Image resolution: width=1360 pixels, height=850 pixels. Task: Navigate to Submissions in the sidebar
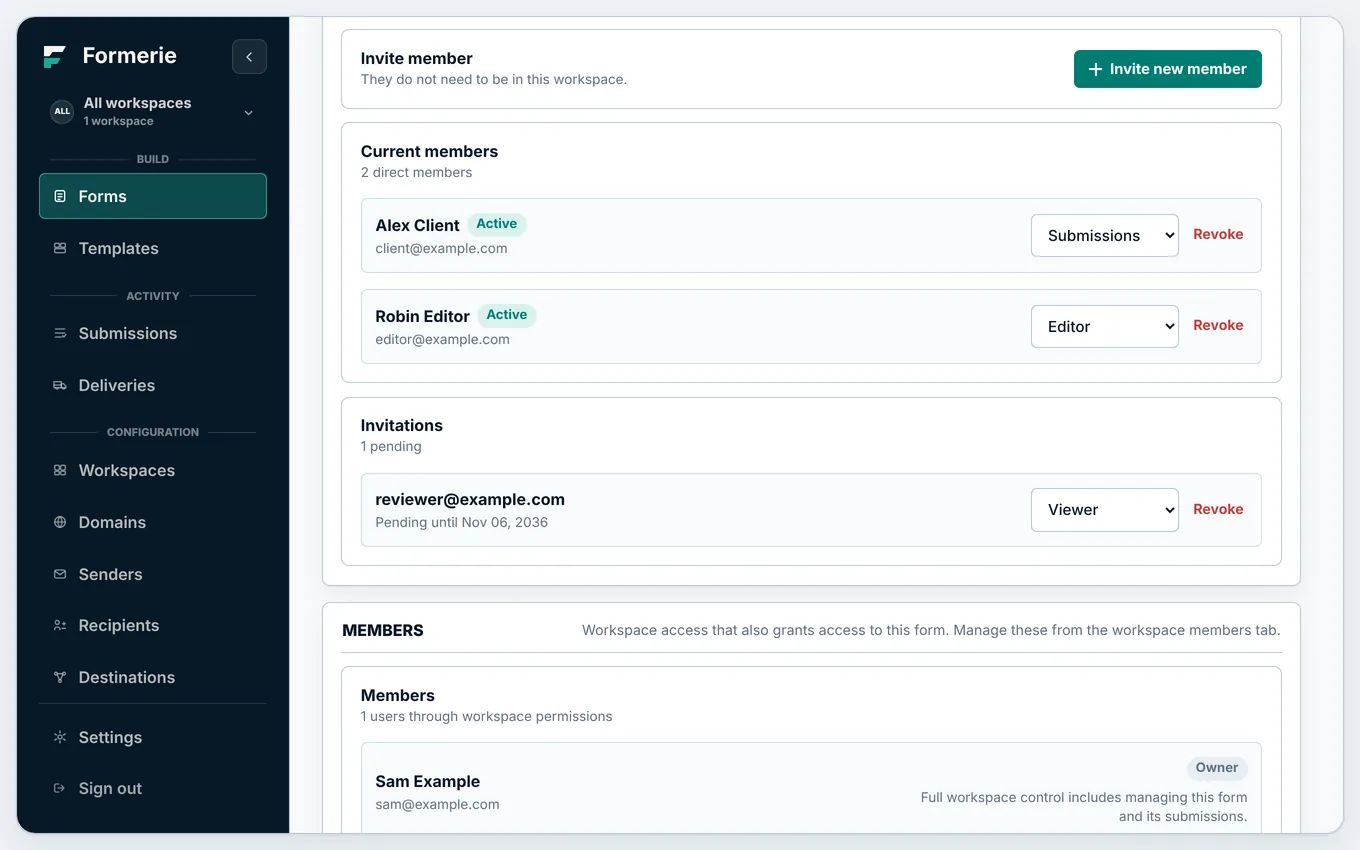[x=153, y=333]
